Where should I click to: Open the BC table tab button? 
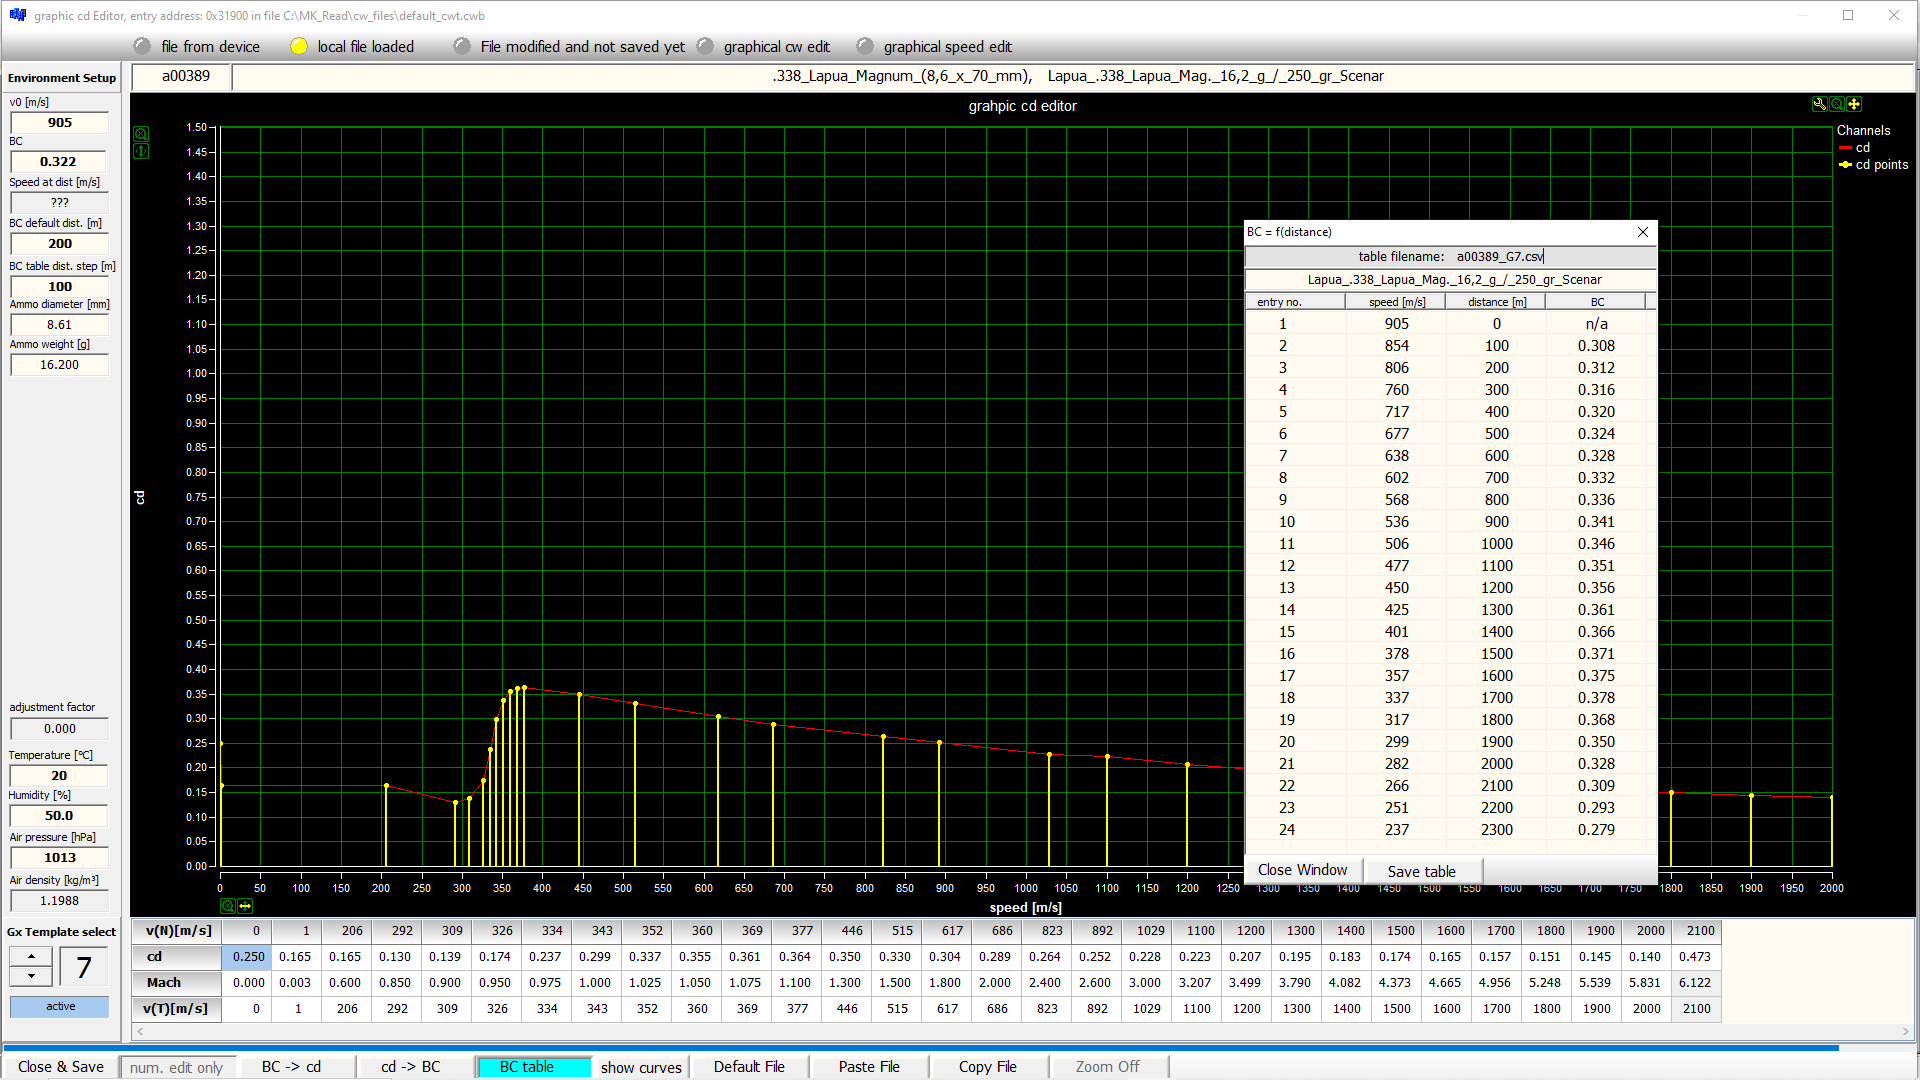pos(527,1067)
